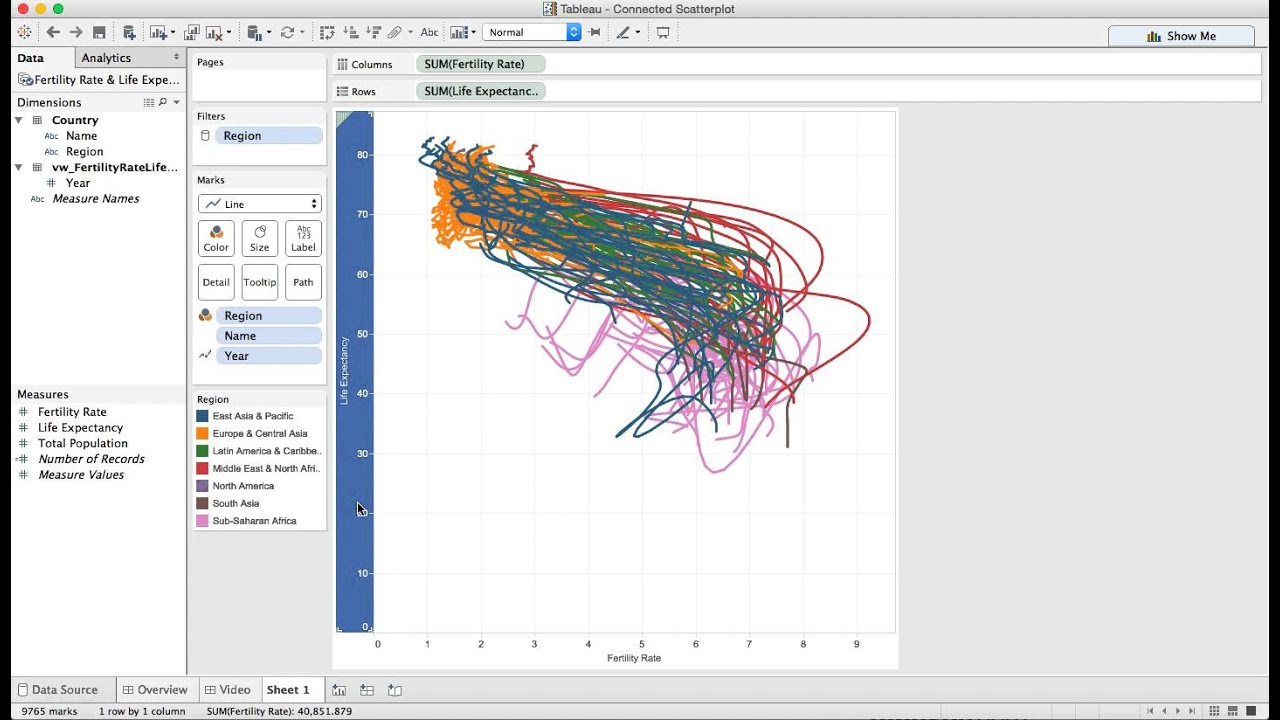
Task: Click Europe & Central Asia legend swatch
Action: point(203,434)
